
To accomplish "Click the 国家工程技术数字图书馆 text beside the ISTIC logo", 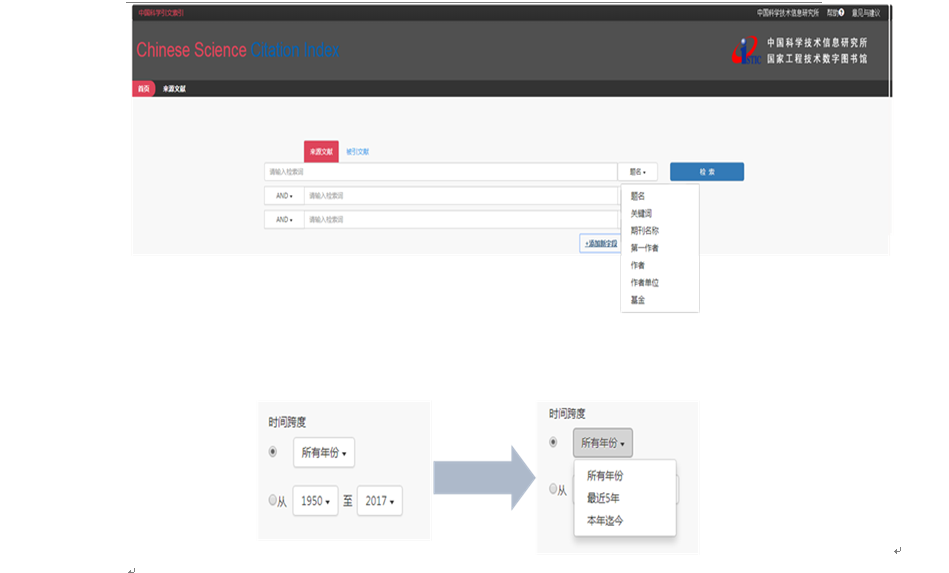I will 817,59.
